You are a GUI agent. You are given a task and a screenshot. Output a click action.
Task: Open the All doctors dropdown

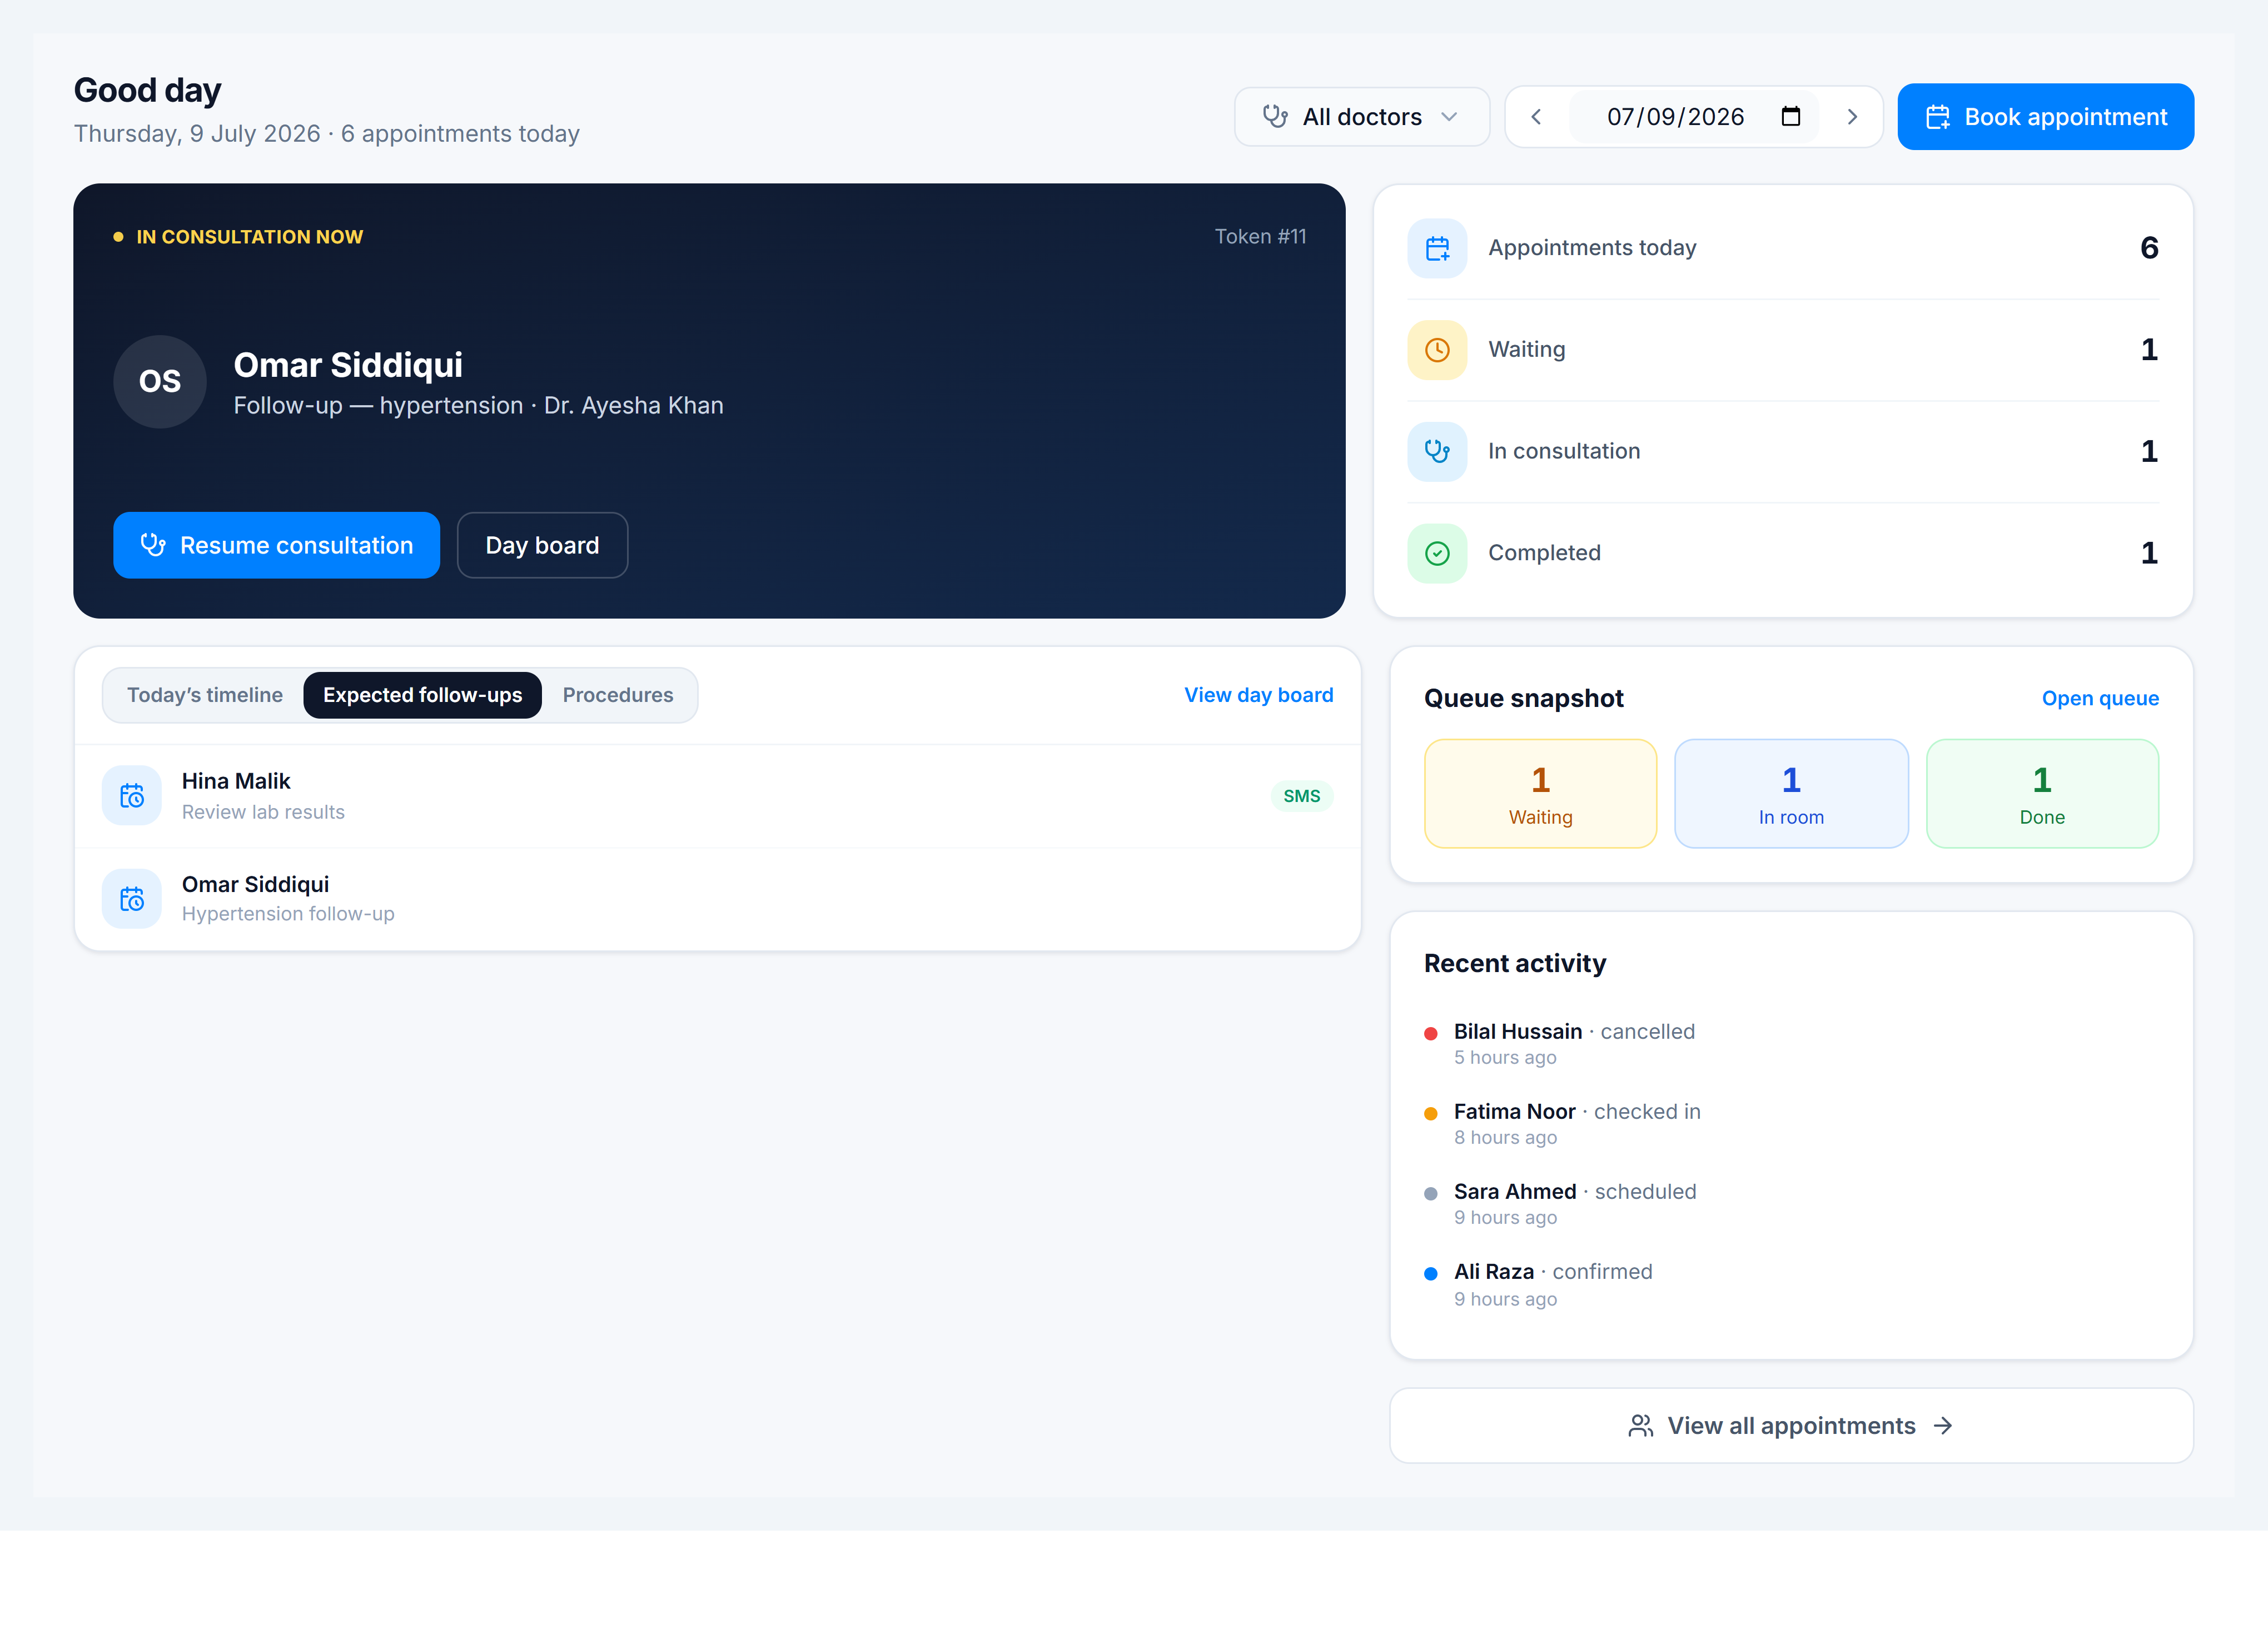tap(1361, 117)
